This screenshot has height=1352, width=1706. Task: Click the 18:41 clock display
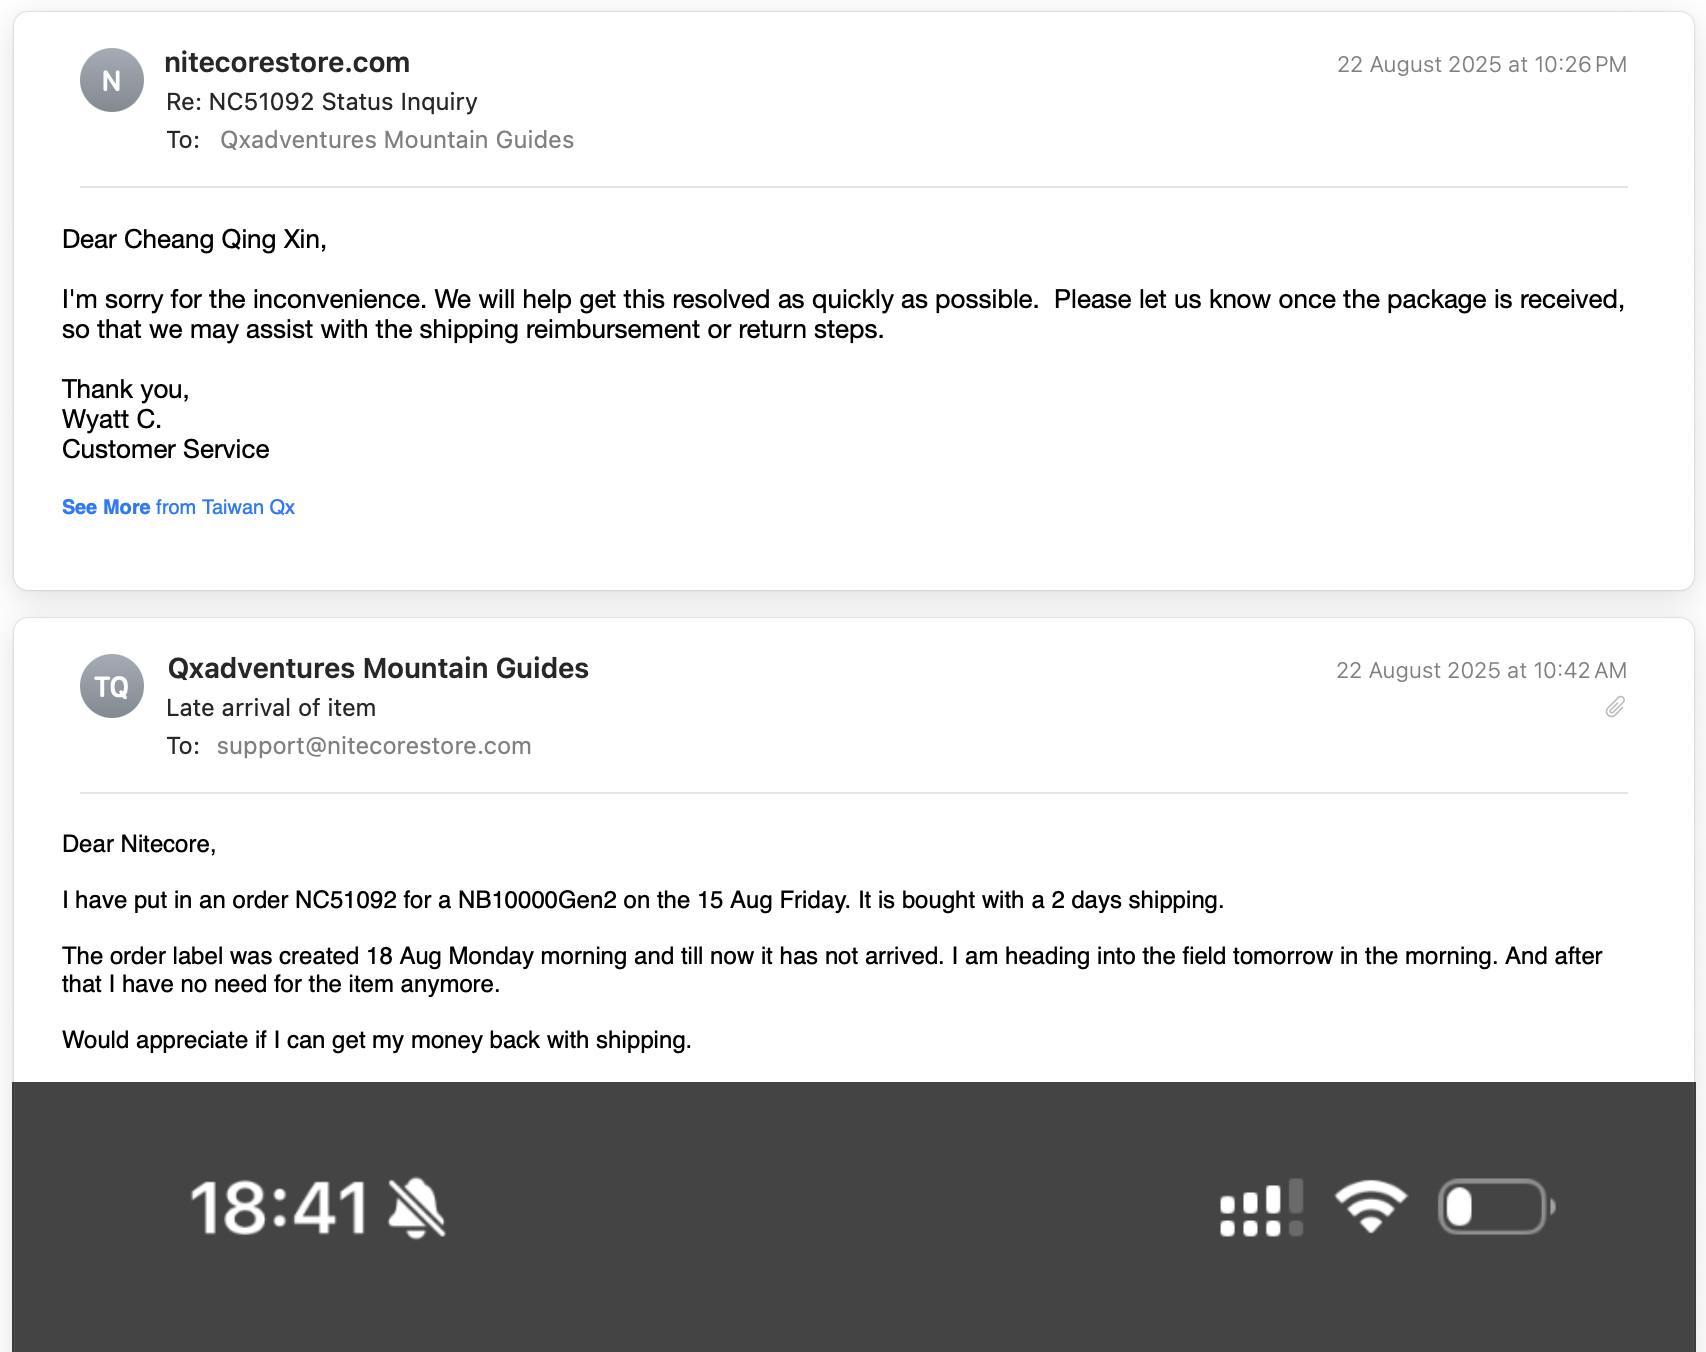[x=279, y=1208]
